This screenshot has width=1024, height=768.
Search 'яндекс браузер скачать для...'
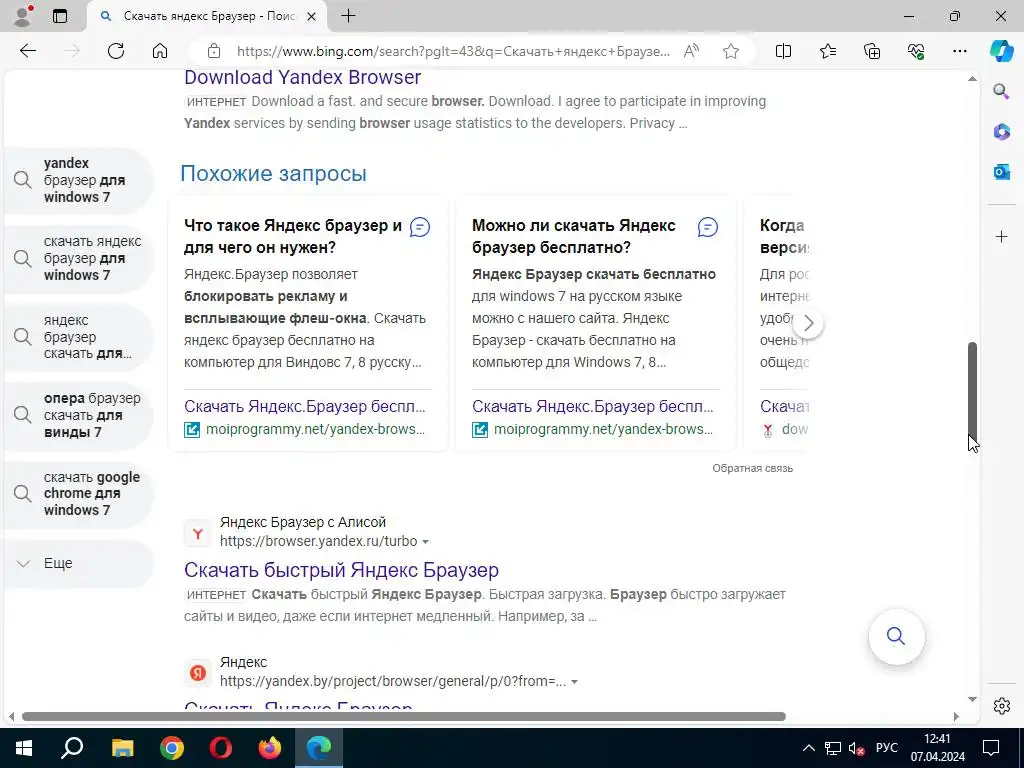click(78, 337)
